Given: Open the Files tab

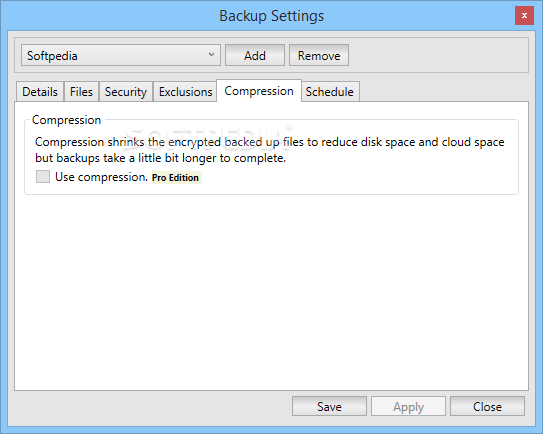Looking at the screenshot, I should 81,92.
